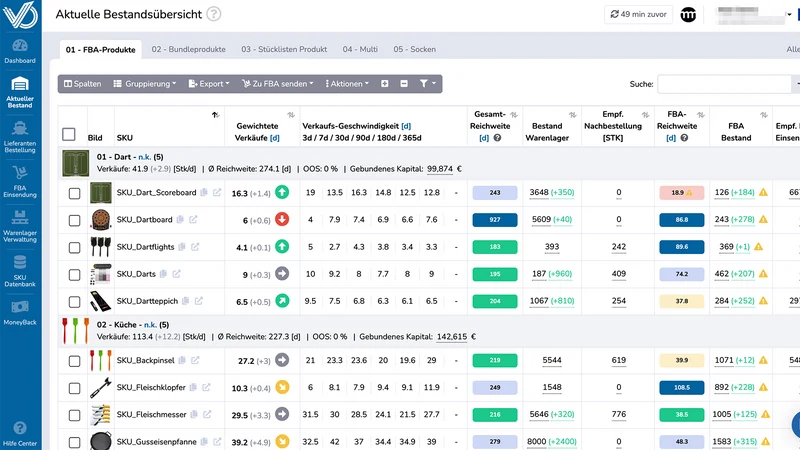800x450 pixels.
Task: Open the Gruppierung dropdown
Action: [x=145, y=84]
